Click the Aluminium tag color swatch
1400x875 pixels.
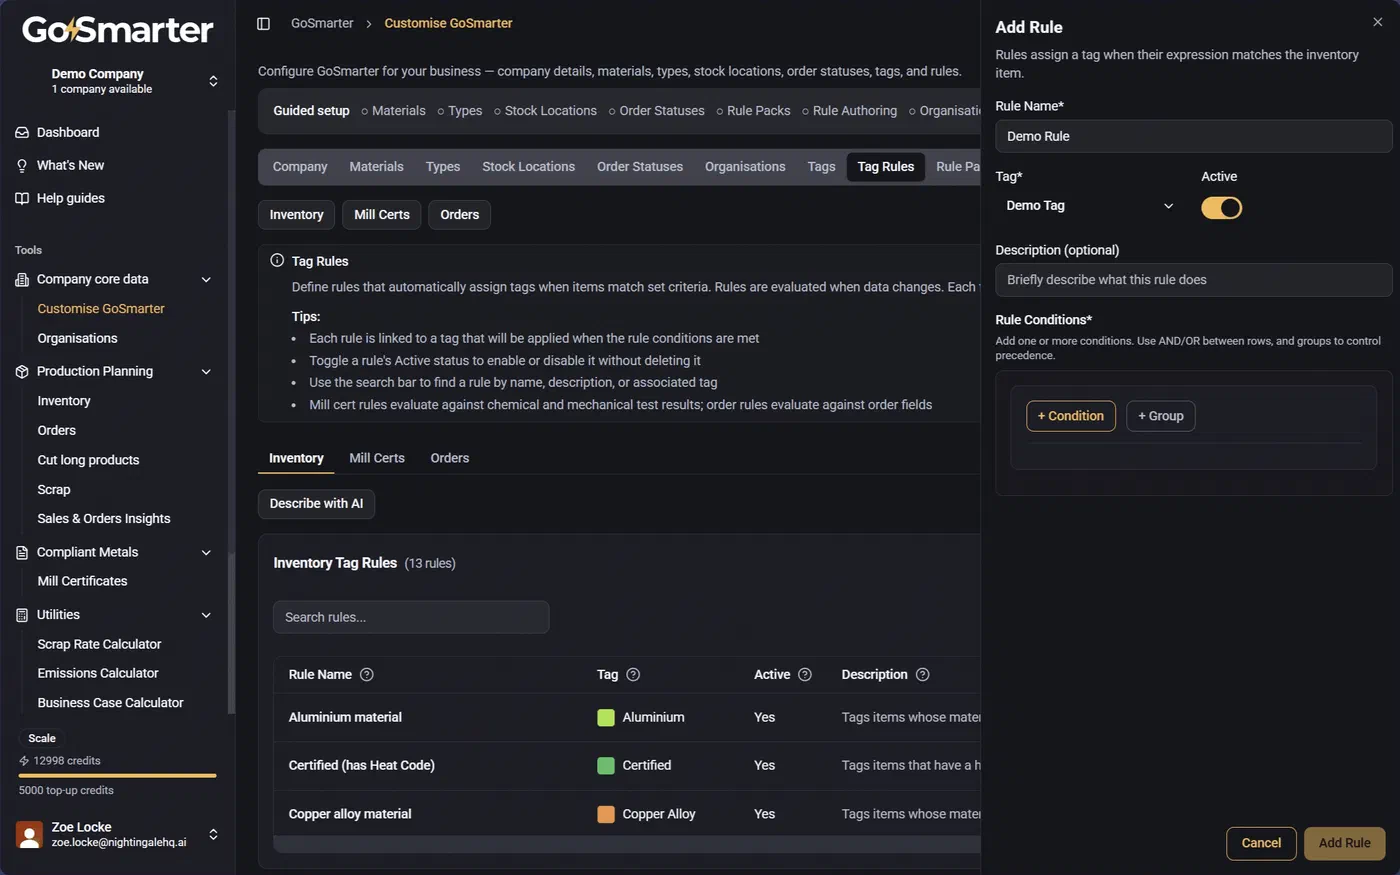click(x=606, y=717)
